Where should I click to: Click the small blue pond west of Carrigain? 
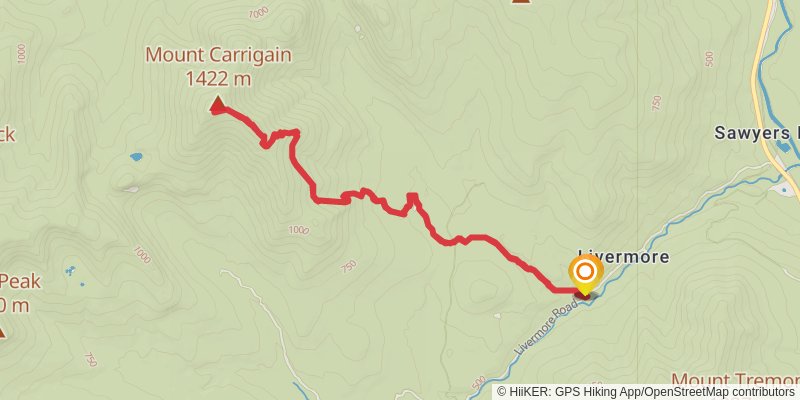pos(136,157)
